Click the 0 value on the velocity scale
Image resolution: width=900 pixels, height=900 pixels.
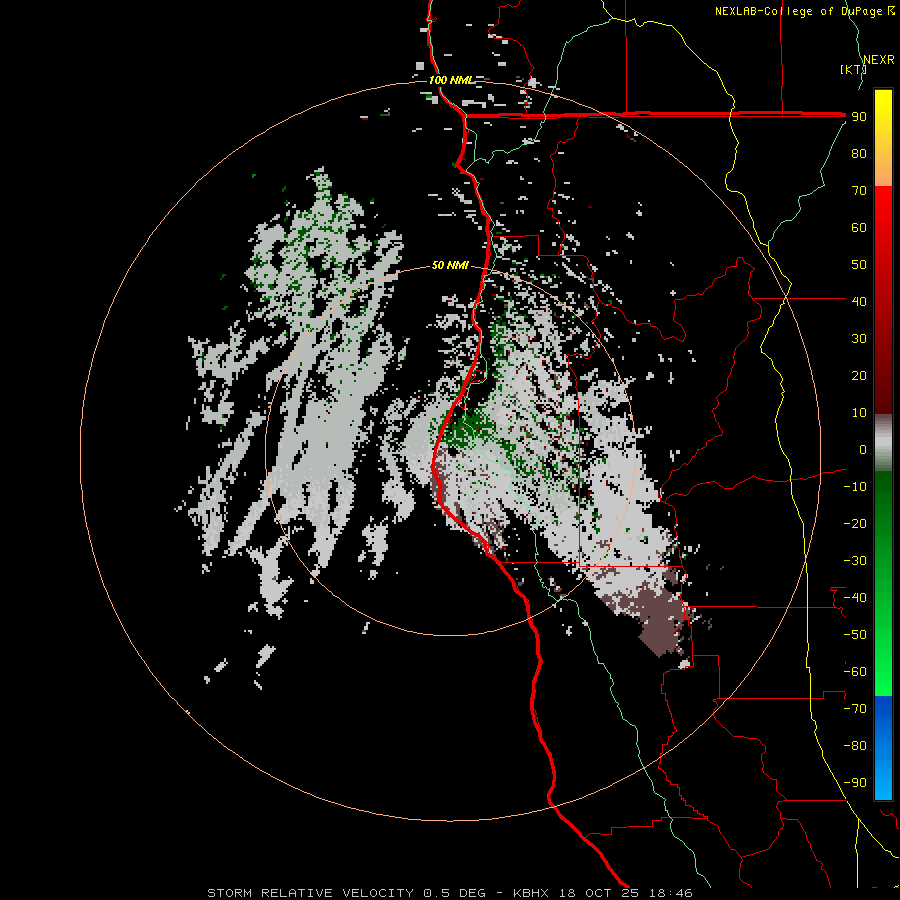click(863, 450)
